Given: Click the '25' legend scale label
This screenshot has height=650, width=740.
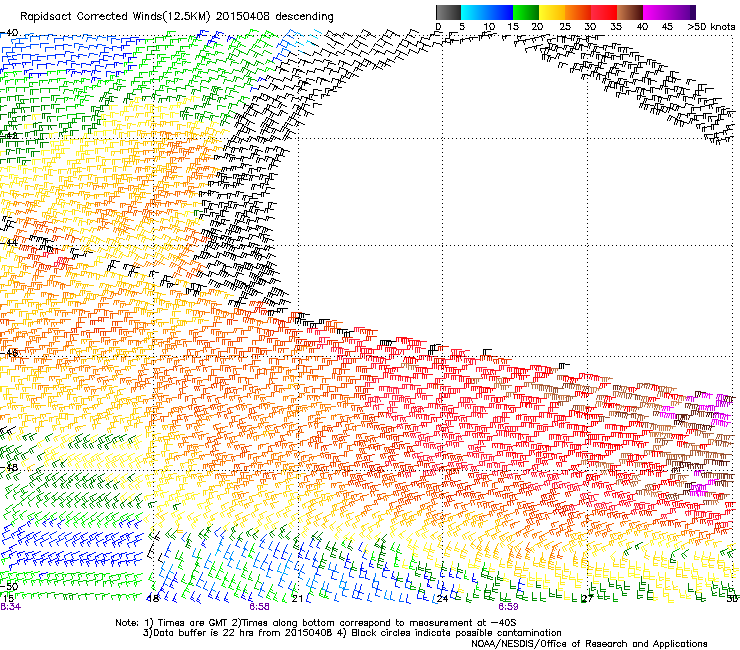Looking at the screenshot, I should pos(564,27).
